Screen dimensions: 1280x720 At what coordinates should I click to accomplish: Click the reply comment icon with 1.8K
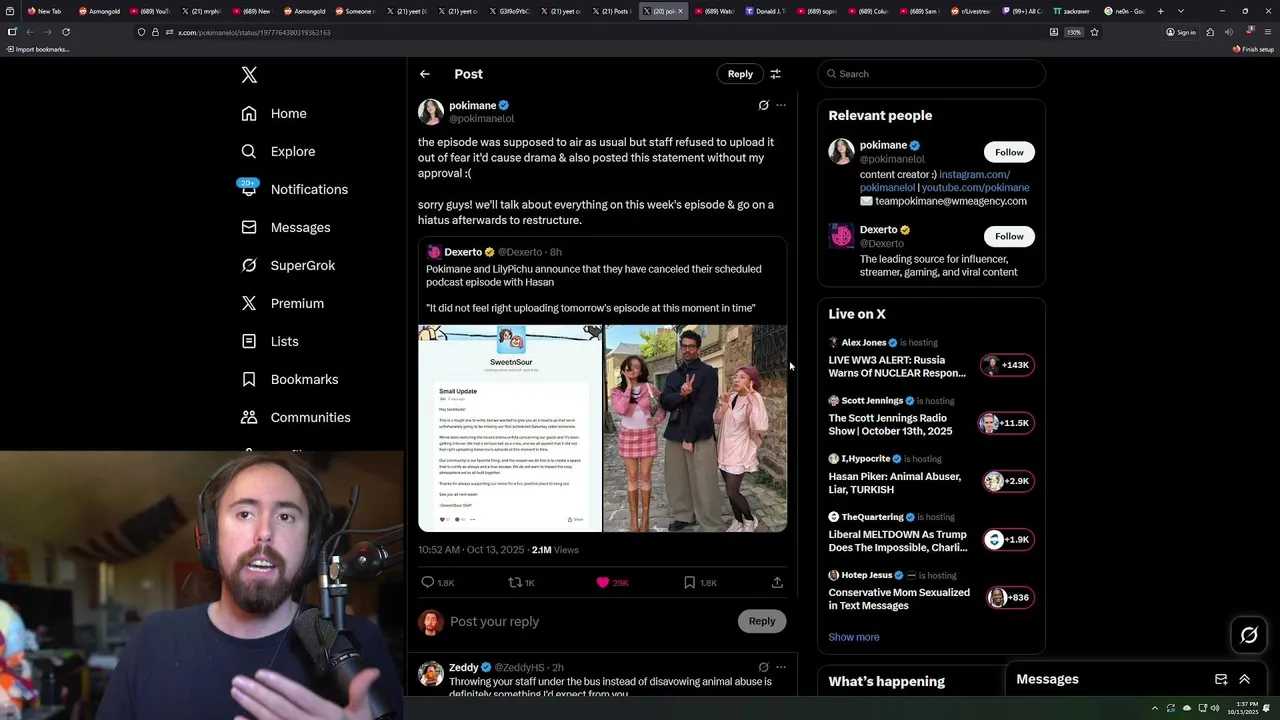[428, 582]
